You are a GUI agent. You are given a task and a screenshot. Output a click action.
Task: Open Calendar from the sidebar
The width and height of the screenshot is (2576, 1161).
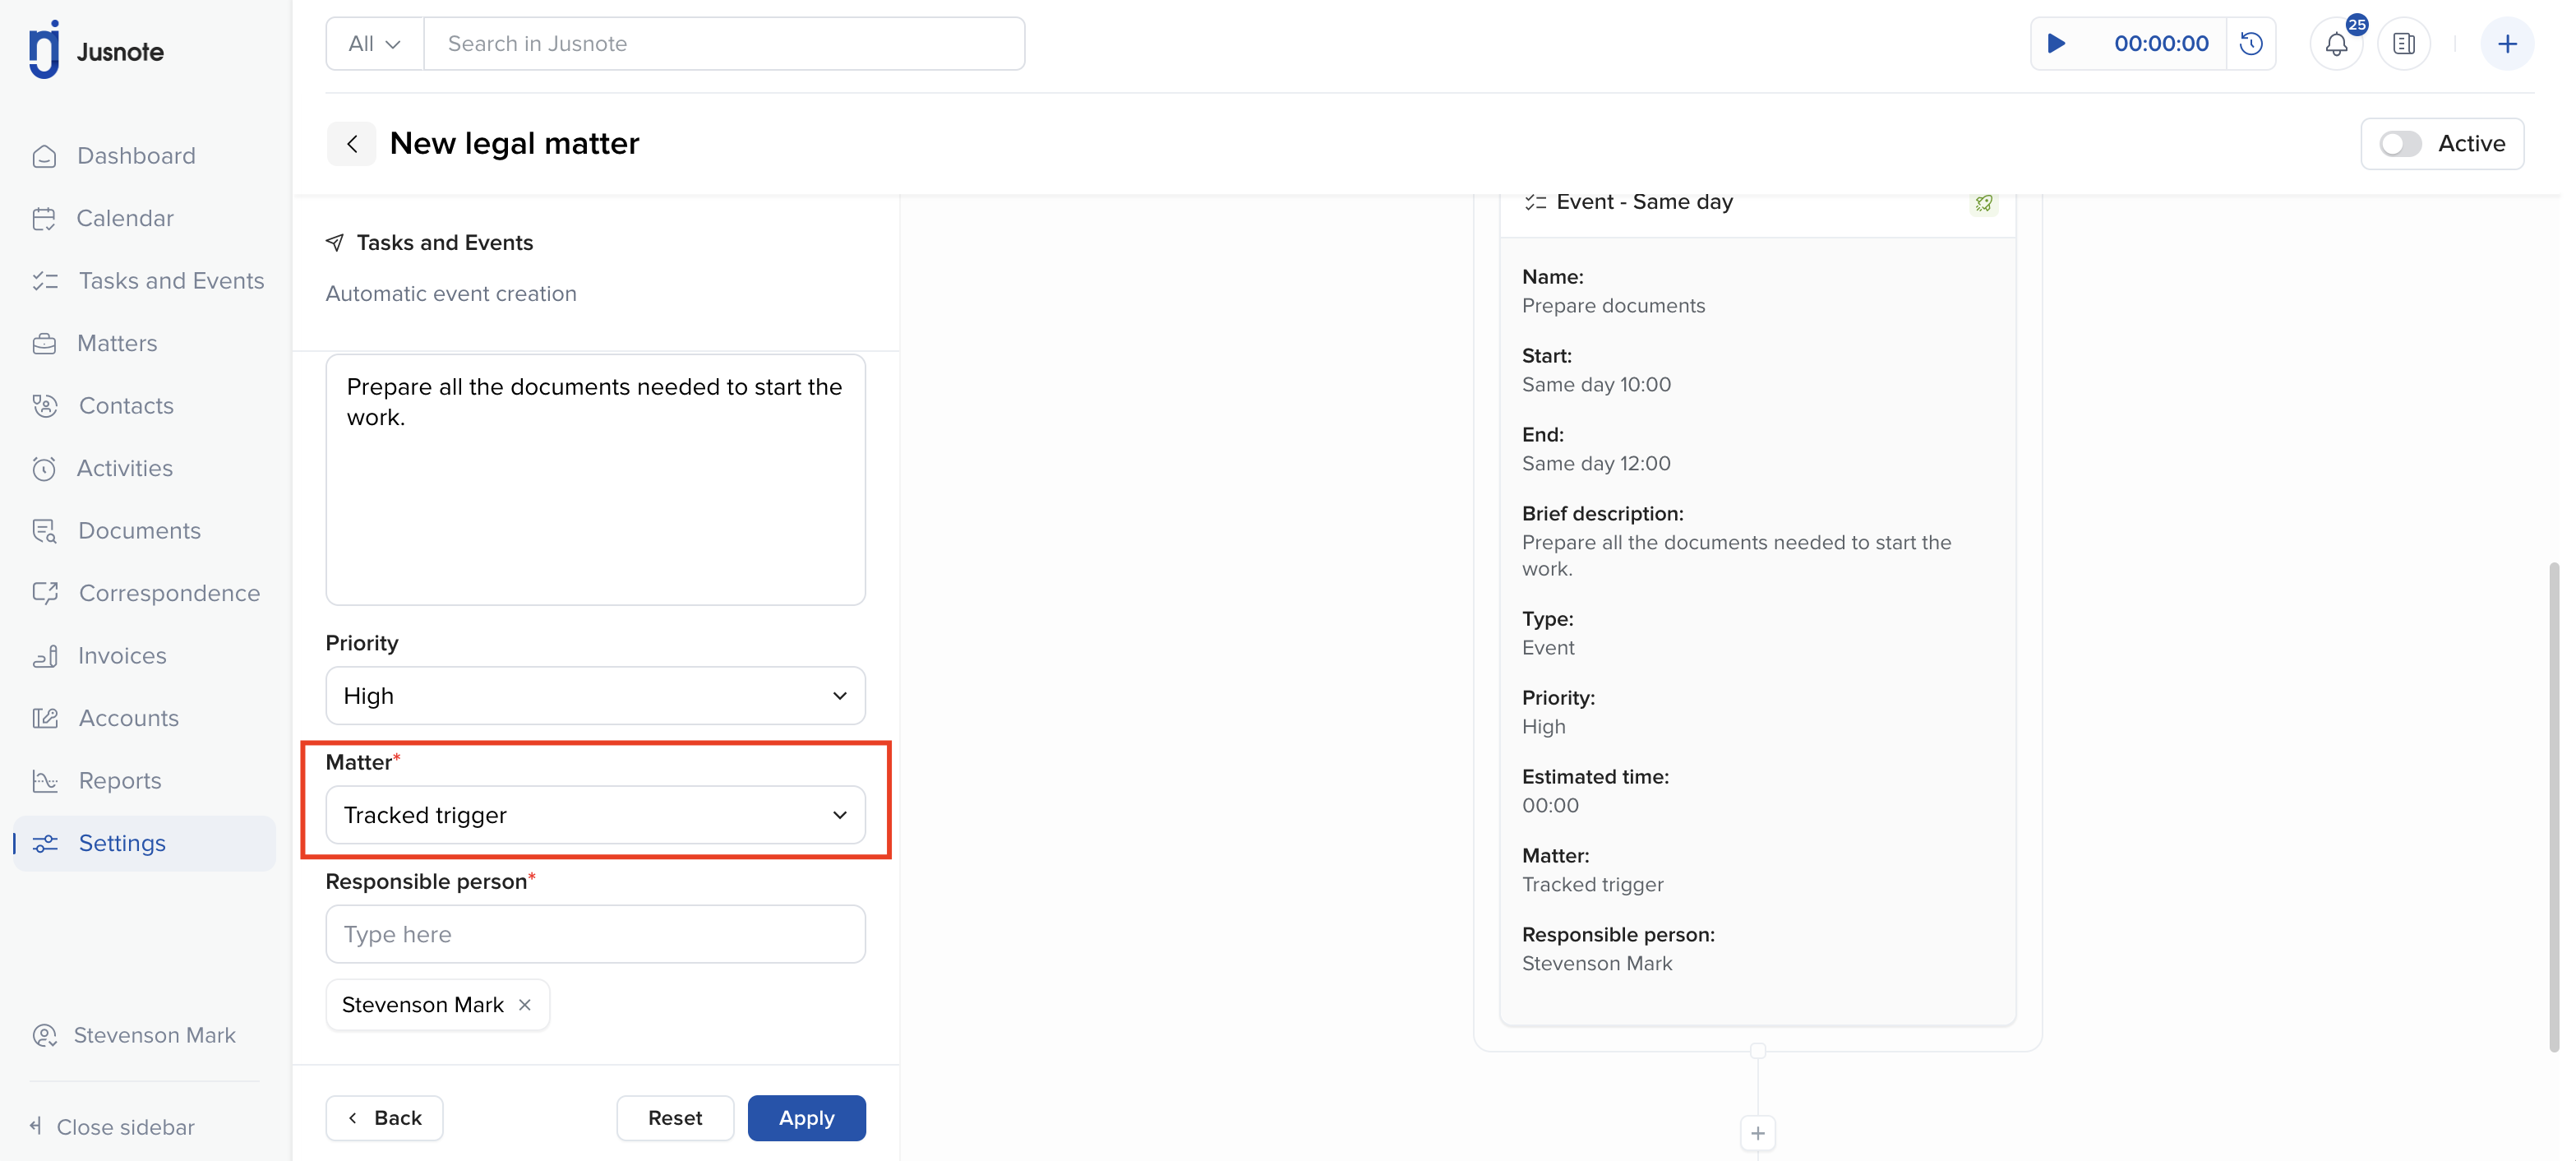pos(125,218)
